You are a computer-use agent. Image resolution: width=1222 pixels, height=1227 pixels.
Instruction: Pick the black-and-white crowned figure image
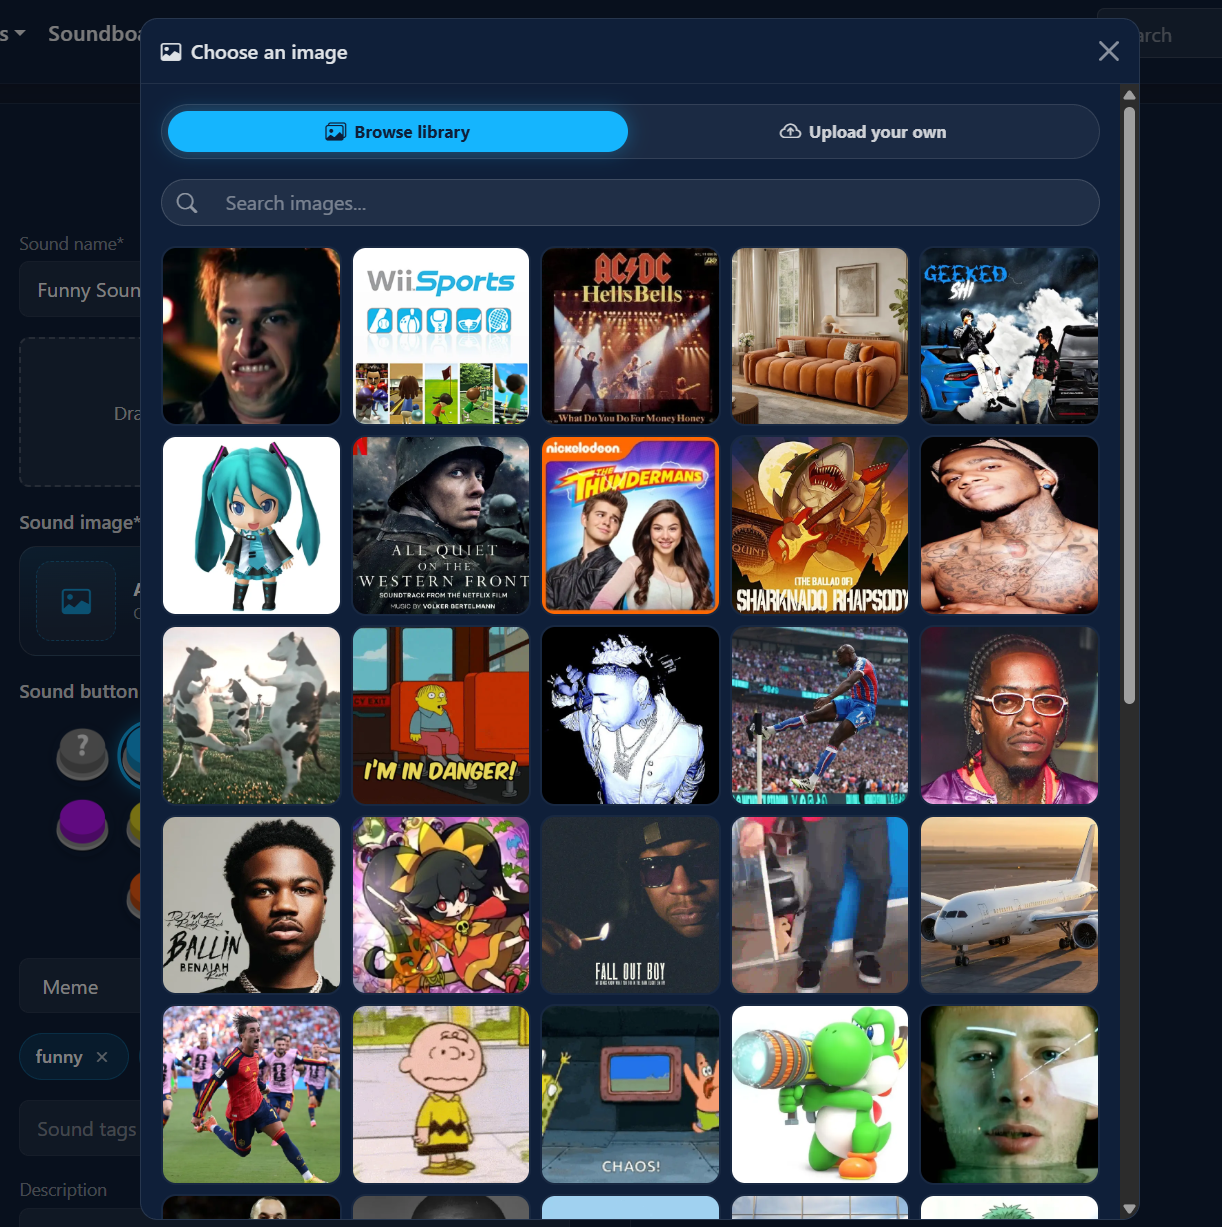pyautogui.click(x=630, y=715)
